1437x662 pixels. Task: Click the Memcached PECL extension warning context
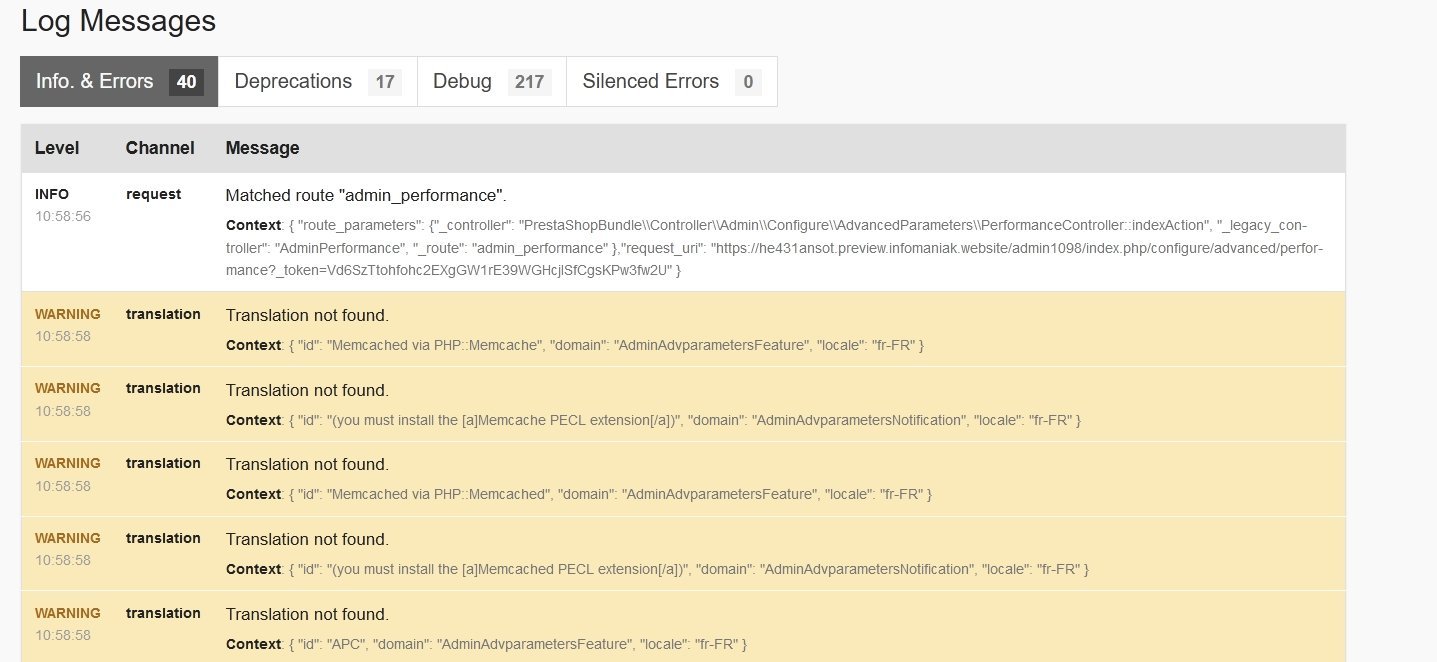click(x=657, y=569)
